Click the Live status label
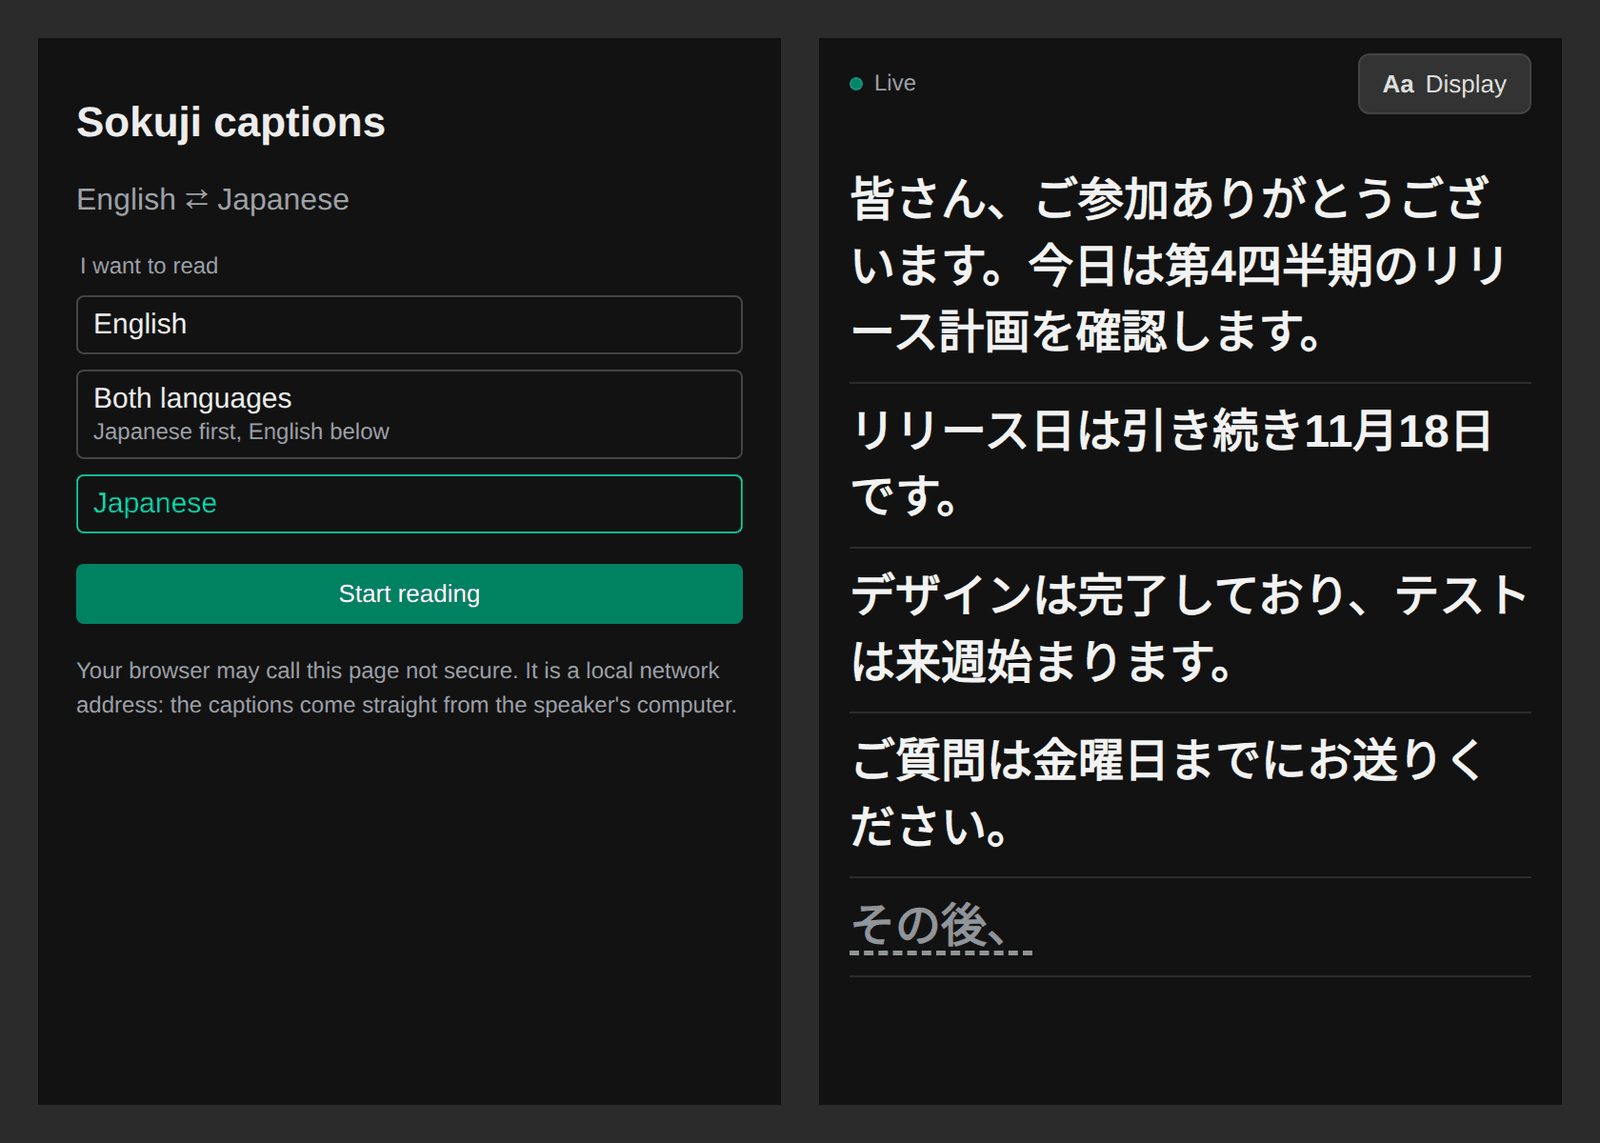This screenshot has height=1143, width=1600. pos(895,83)
